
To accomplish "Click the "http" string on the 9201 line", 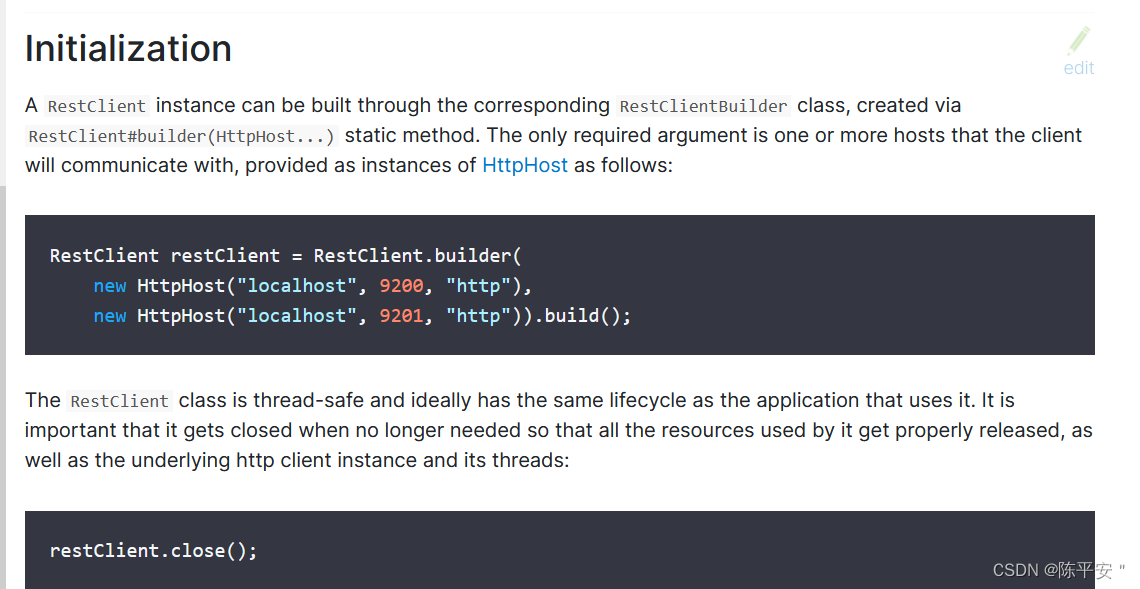I will 478,316.
